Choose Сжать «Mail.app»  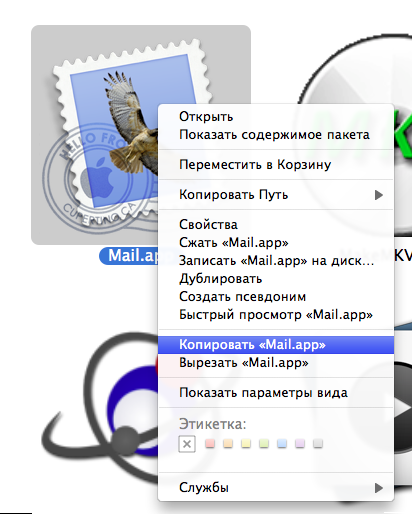[275, 242]
